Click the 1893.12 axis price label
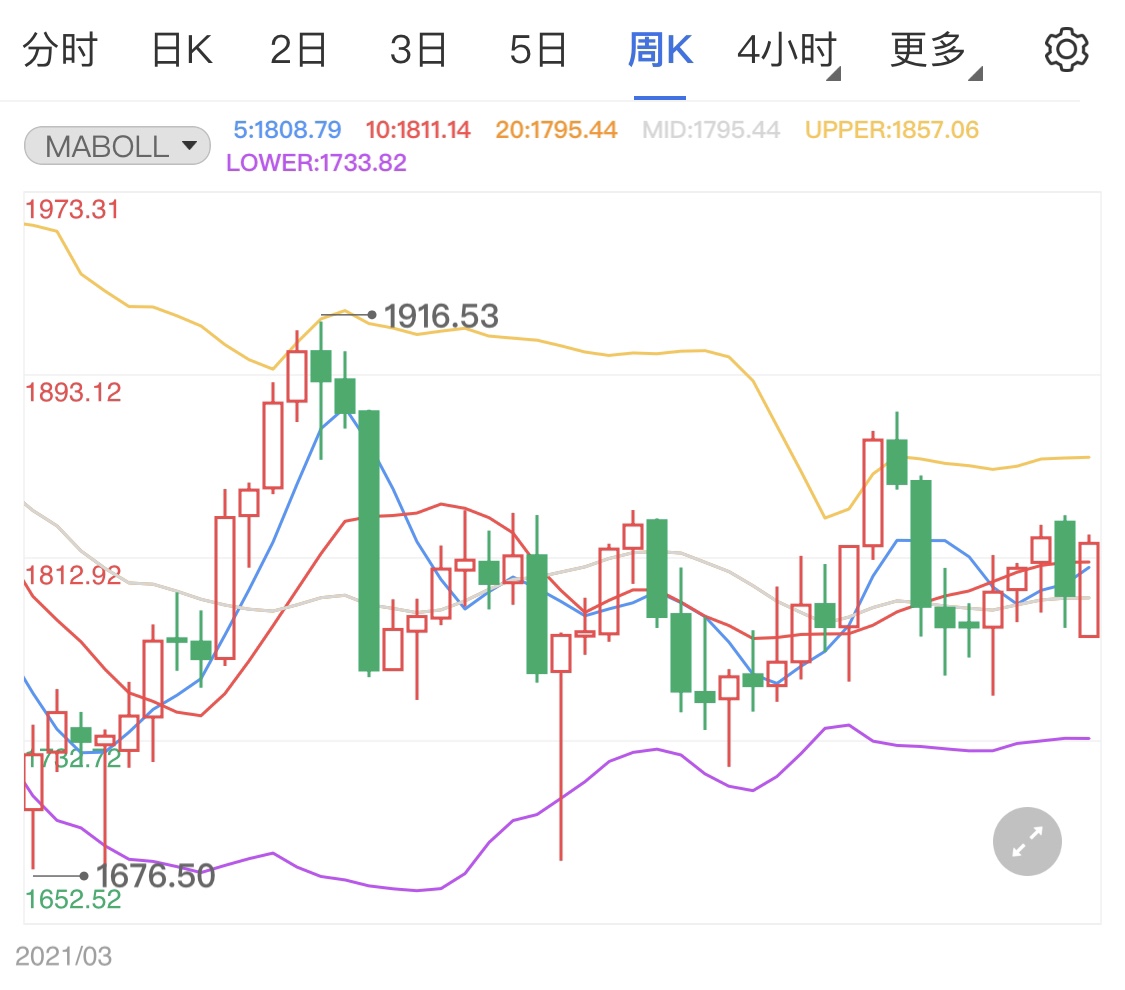This screenshot has height=990, width=1125. 73,392
